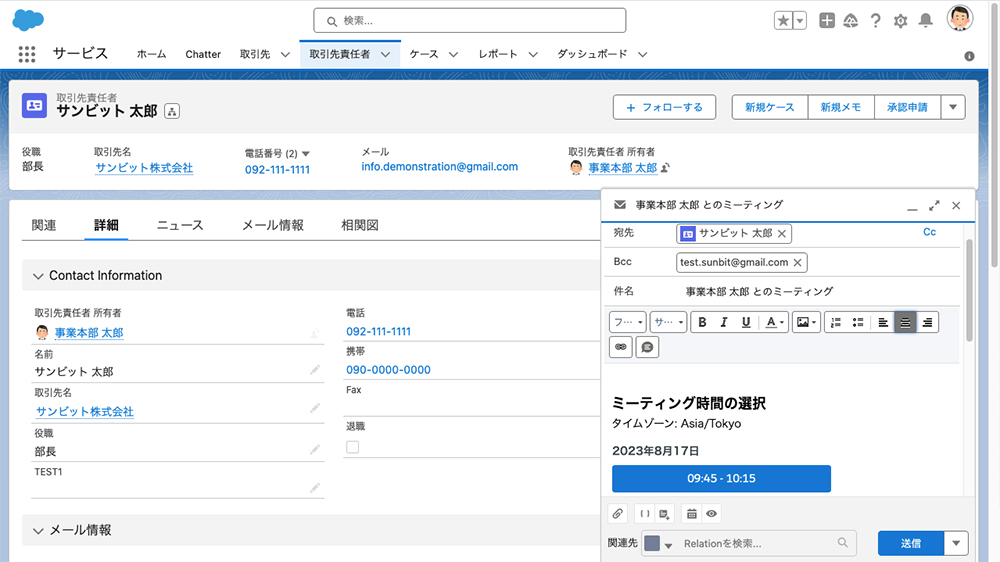The image size is (1000, 562).
Task: Open the 取引先 tab dropdown chevron
Action: 285,54
